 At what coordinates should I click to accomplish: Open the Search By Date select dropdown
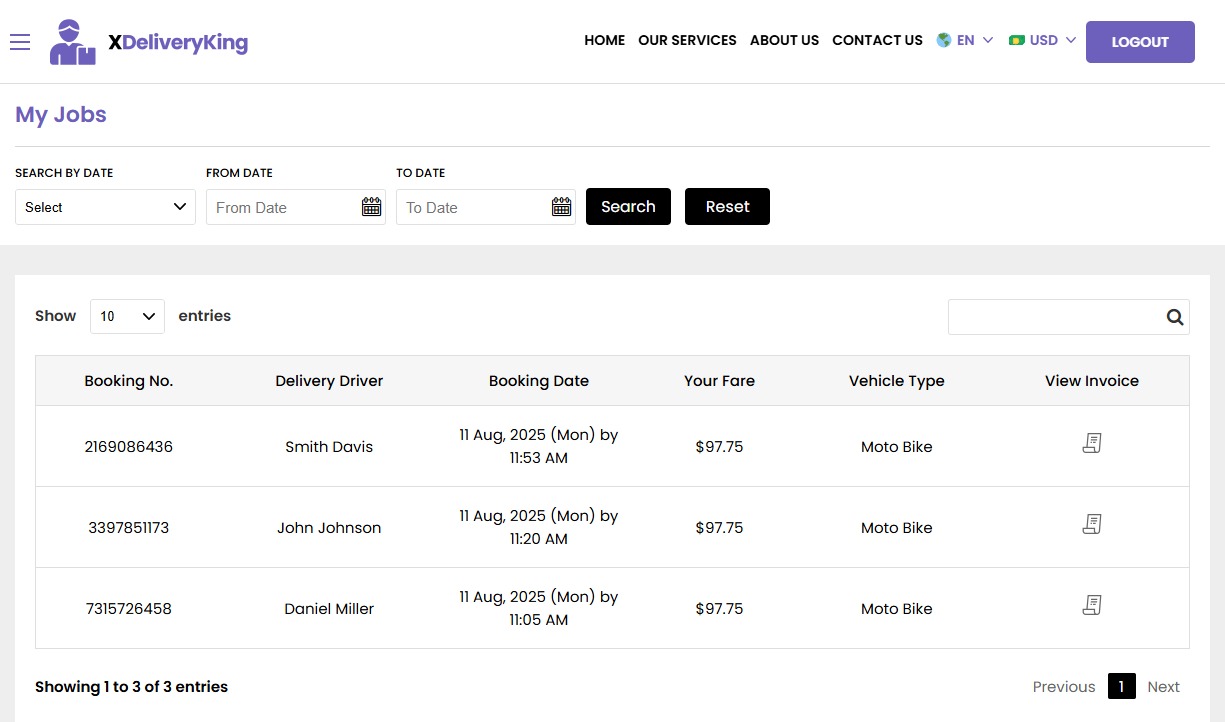click(x=105, y=207)
